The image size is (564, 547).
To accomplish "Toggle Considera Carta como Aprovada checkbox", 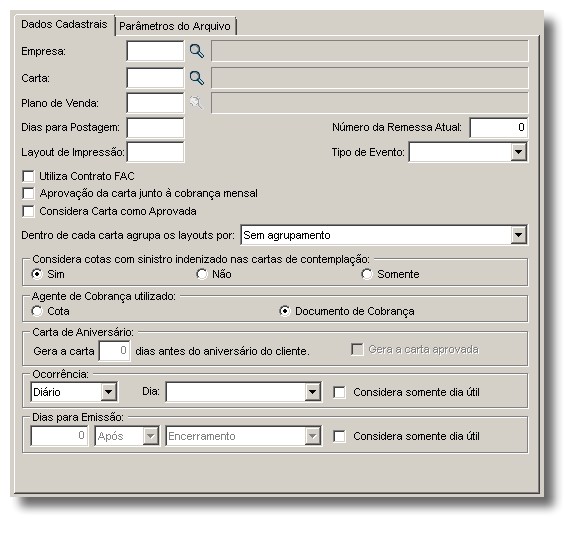I will point(28,211).
